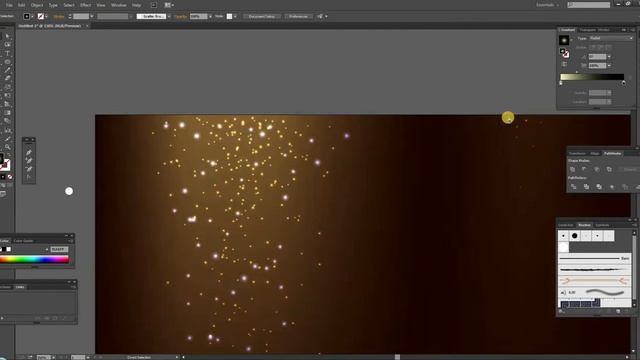Viewport: 640px width, 360px height.
Task: Open the gradient angle dropdown arrow
Action: pos(609,57)
